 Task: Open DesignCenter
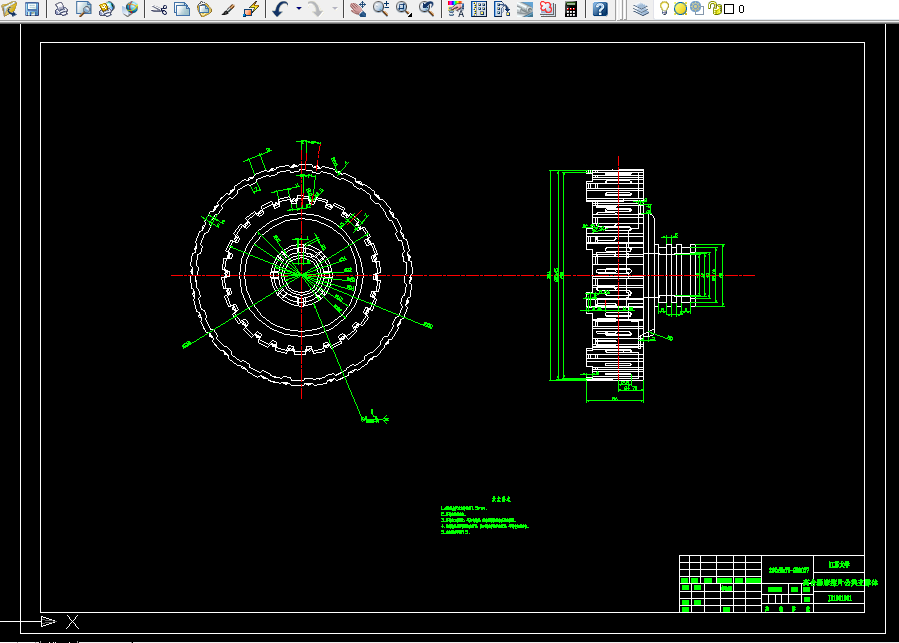coord(479,9)
